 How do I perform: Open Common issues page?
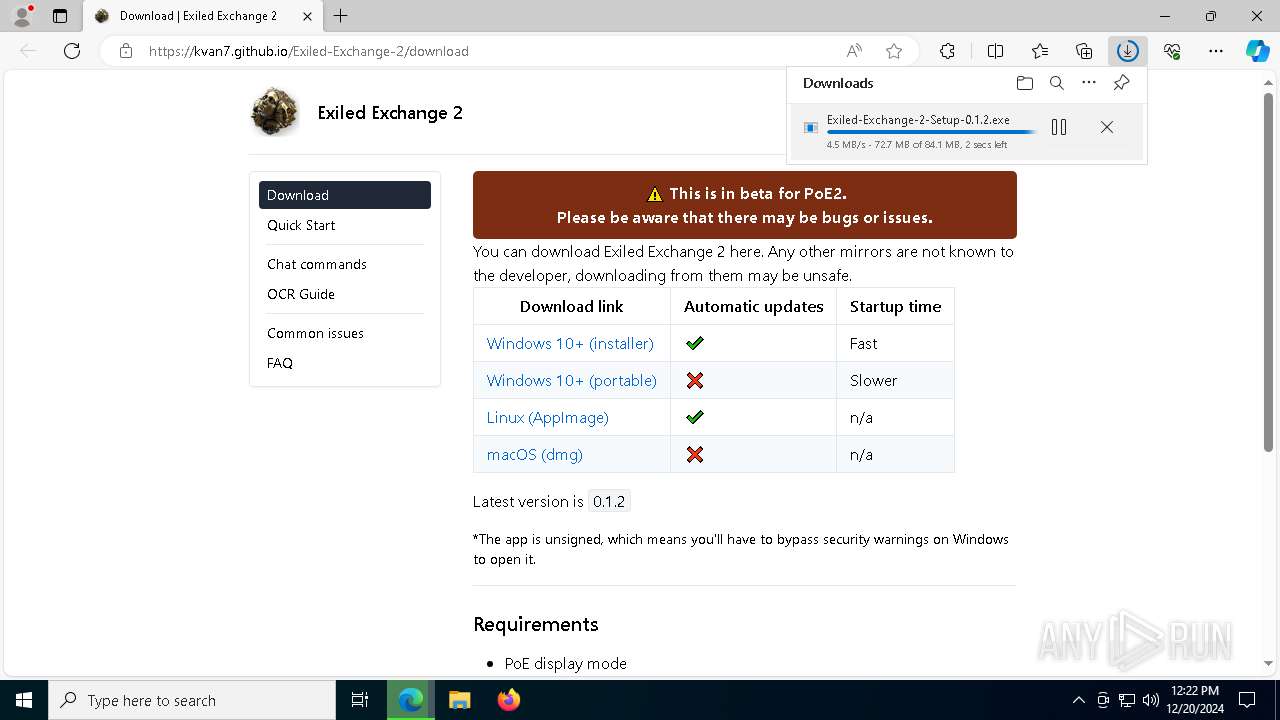pyautogui.click(x=315, y=333)
